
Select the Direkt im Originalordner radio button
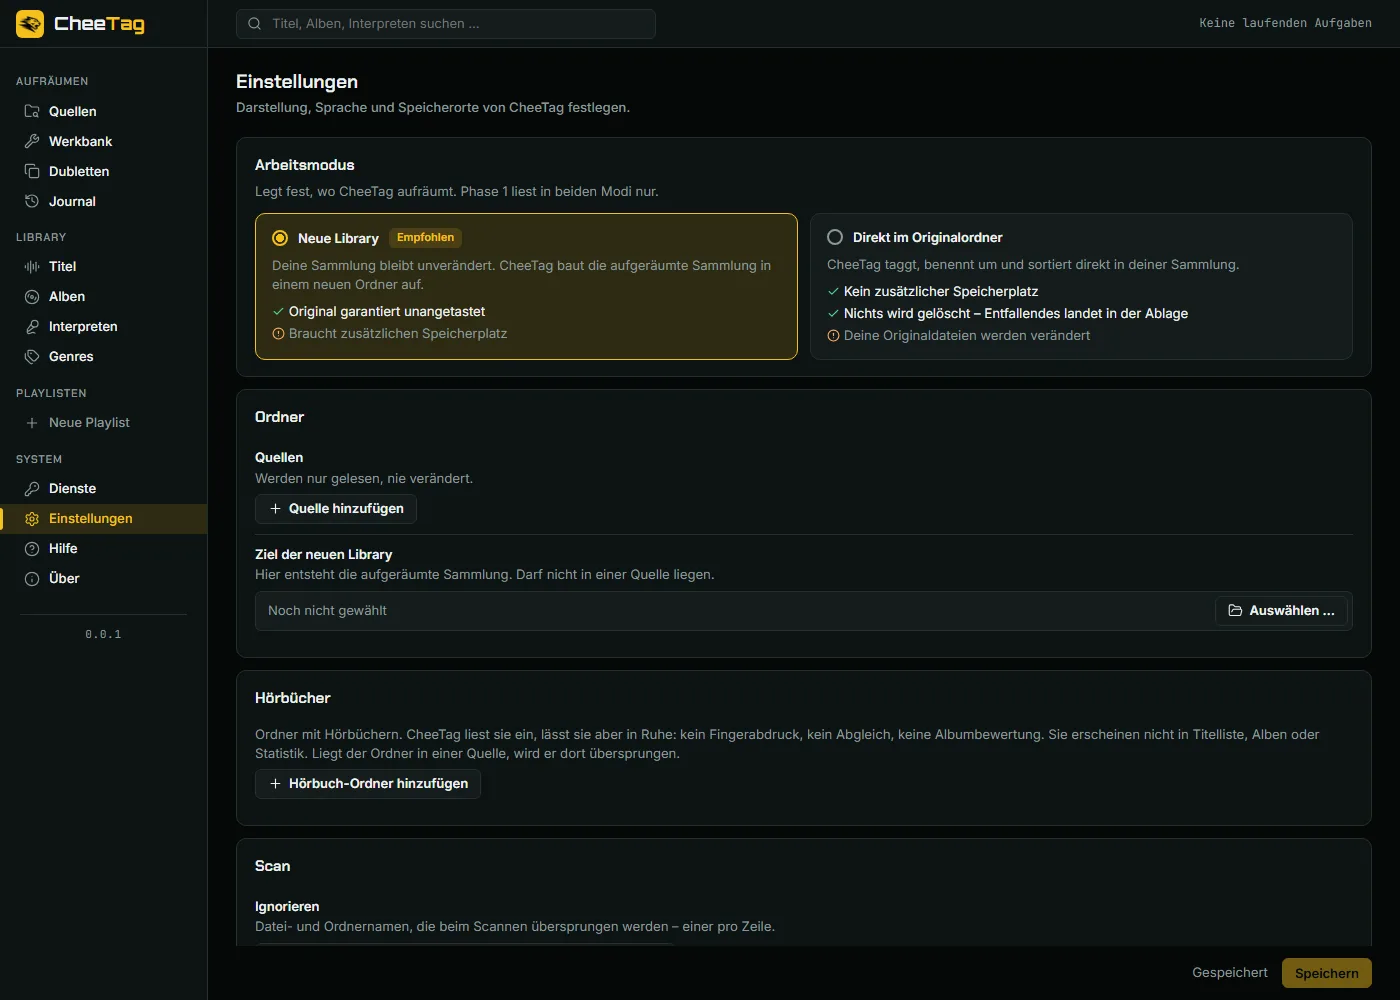click(x=835, y=237)
